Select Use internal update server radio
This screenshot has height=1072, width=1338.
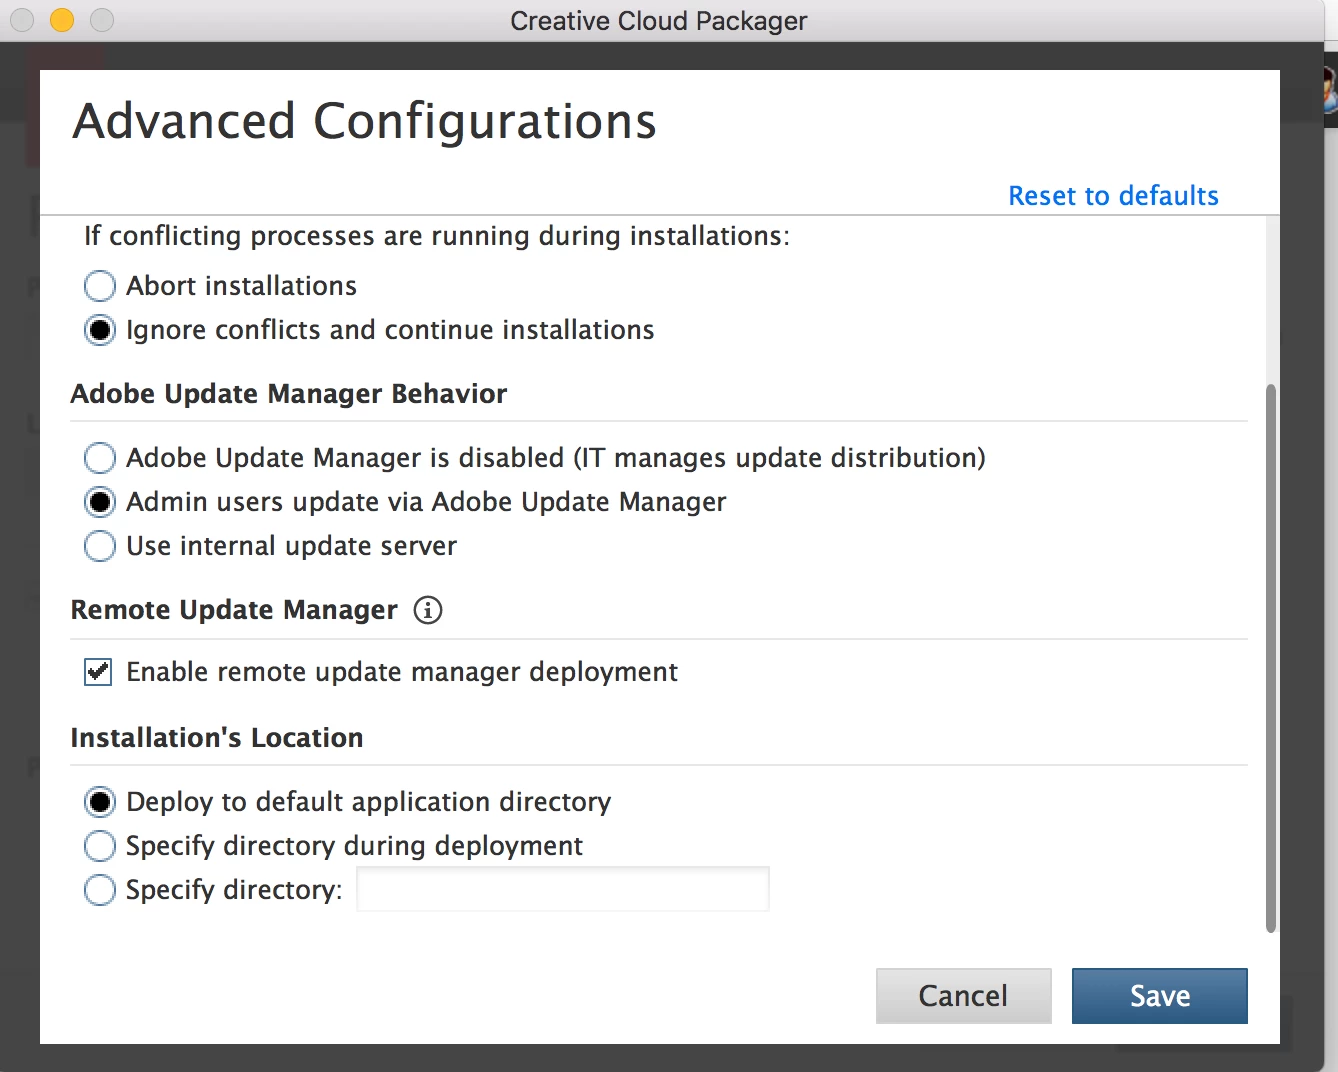100,546
